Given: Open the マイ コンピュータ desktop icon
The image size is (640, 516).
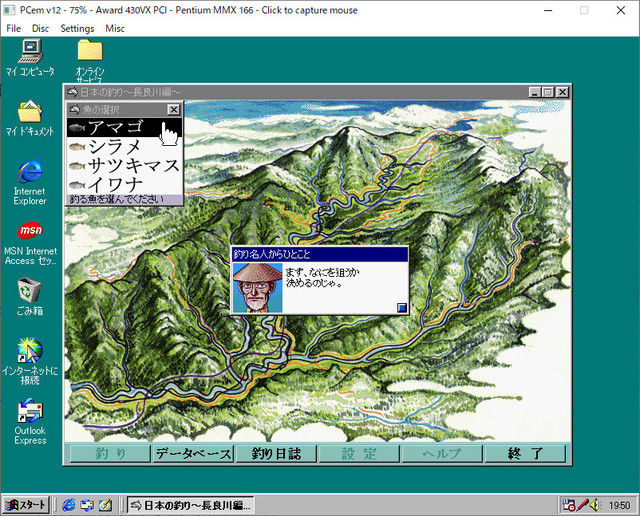Looking at the screenshot, I should (30, 57).
